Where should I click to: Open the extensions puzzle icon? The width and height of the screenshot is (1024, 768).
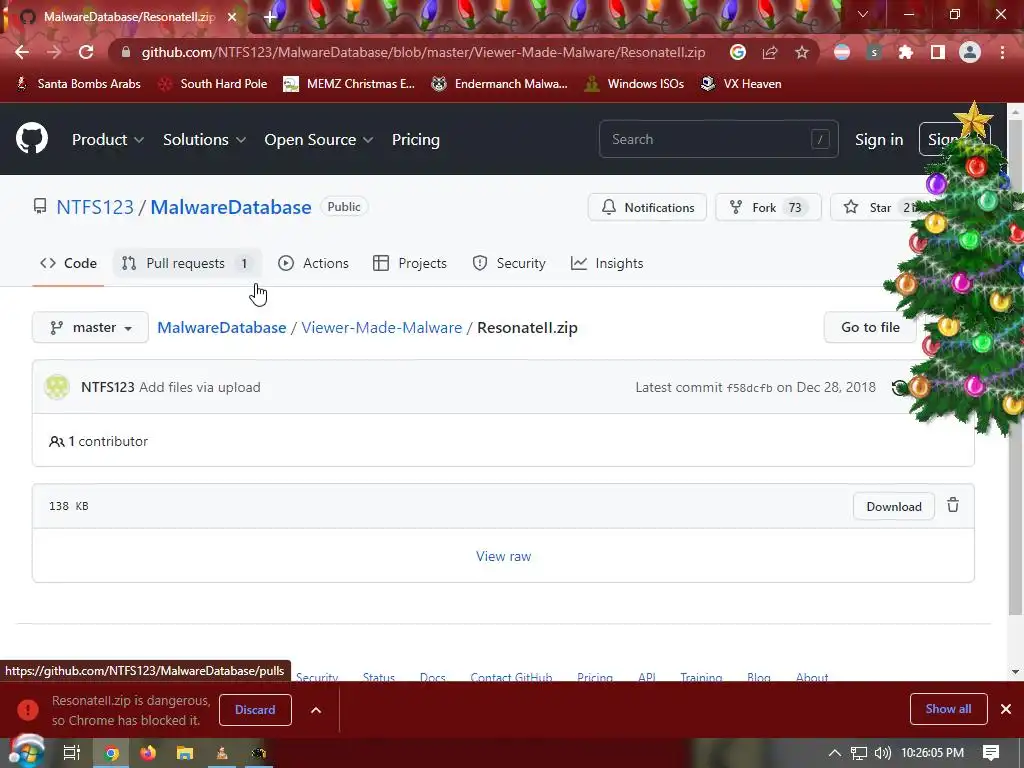tap(905, 52)
